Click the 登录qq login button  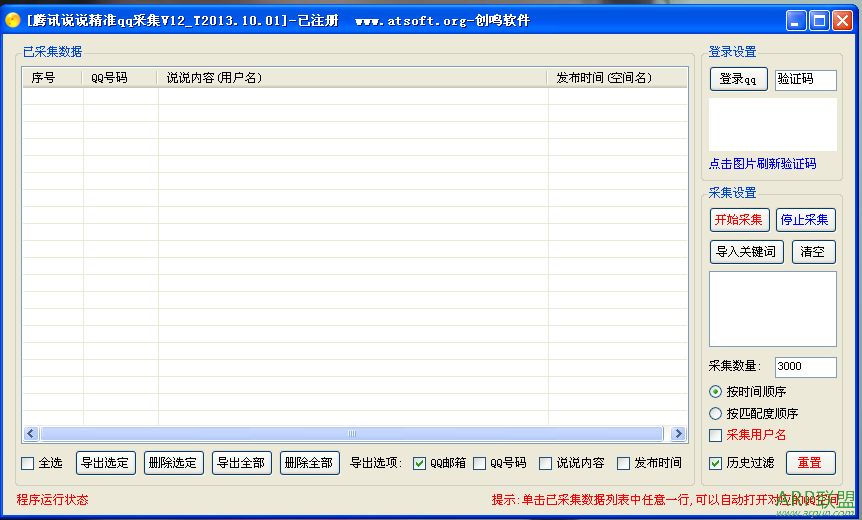coord(738,79)
